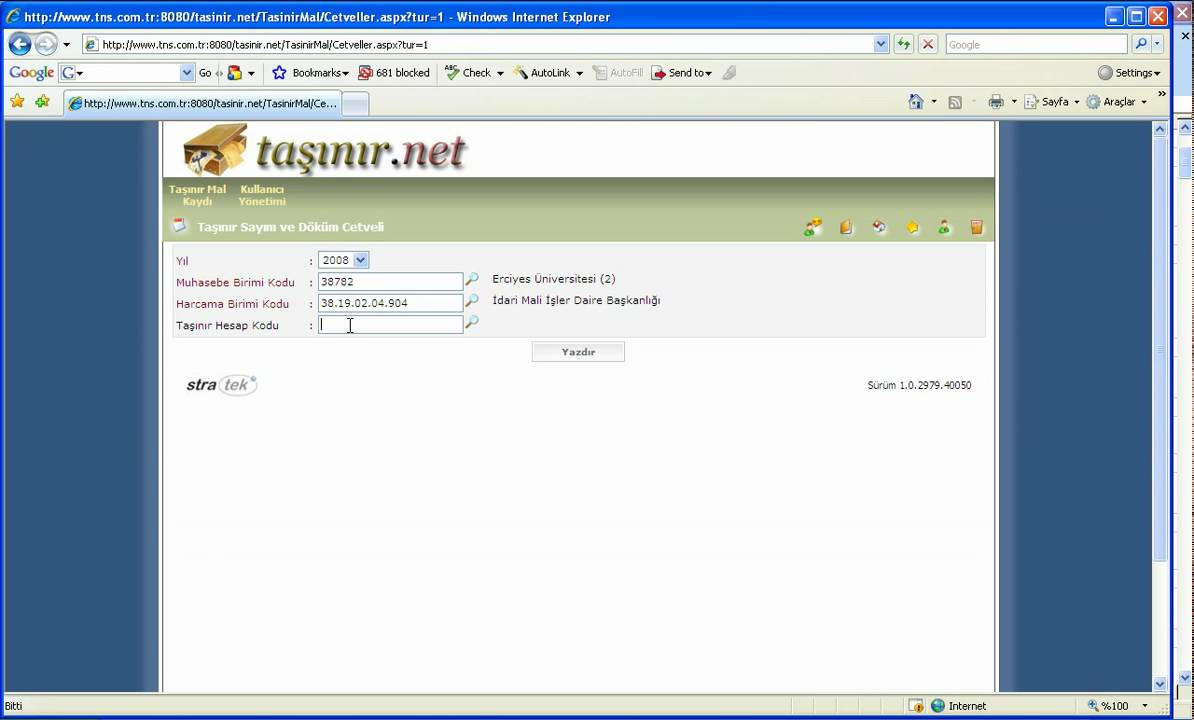Click the RSS feeds icon
This screenshot has width=1194, height=720.
pyautogui.click(x=955, y=102)
